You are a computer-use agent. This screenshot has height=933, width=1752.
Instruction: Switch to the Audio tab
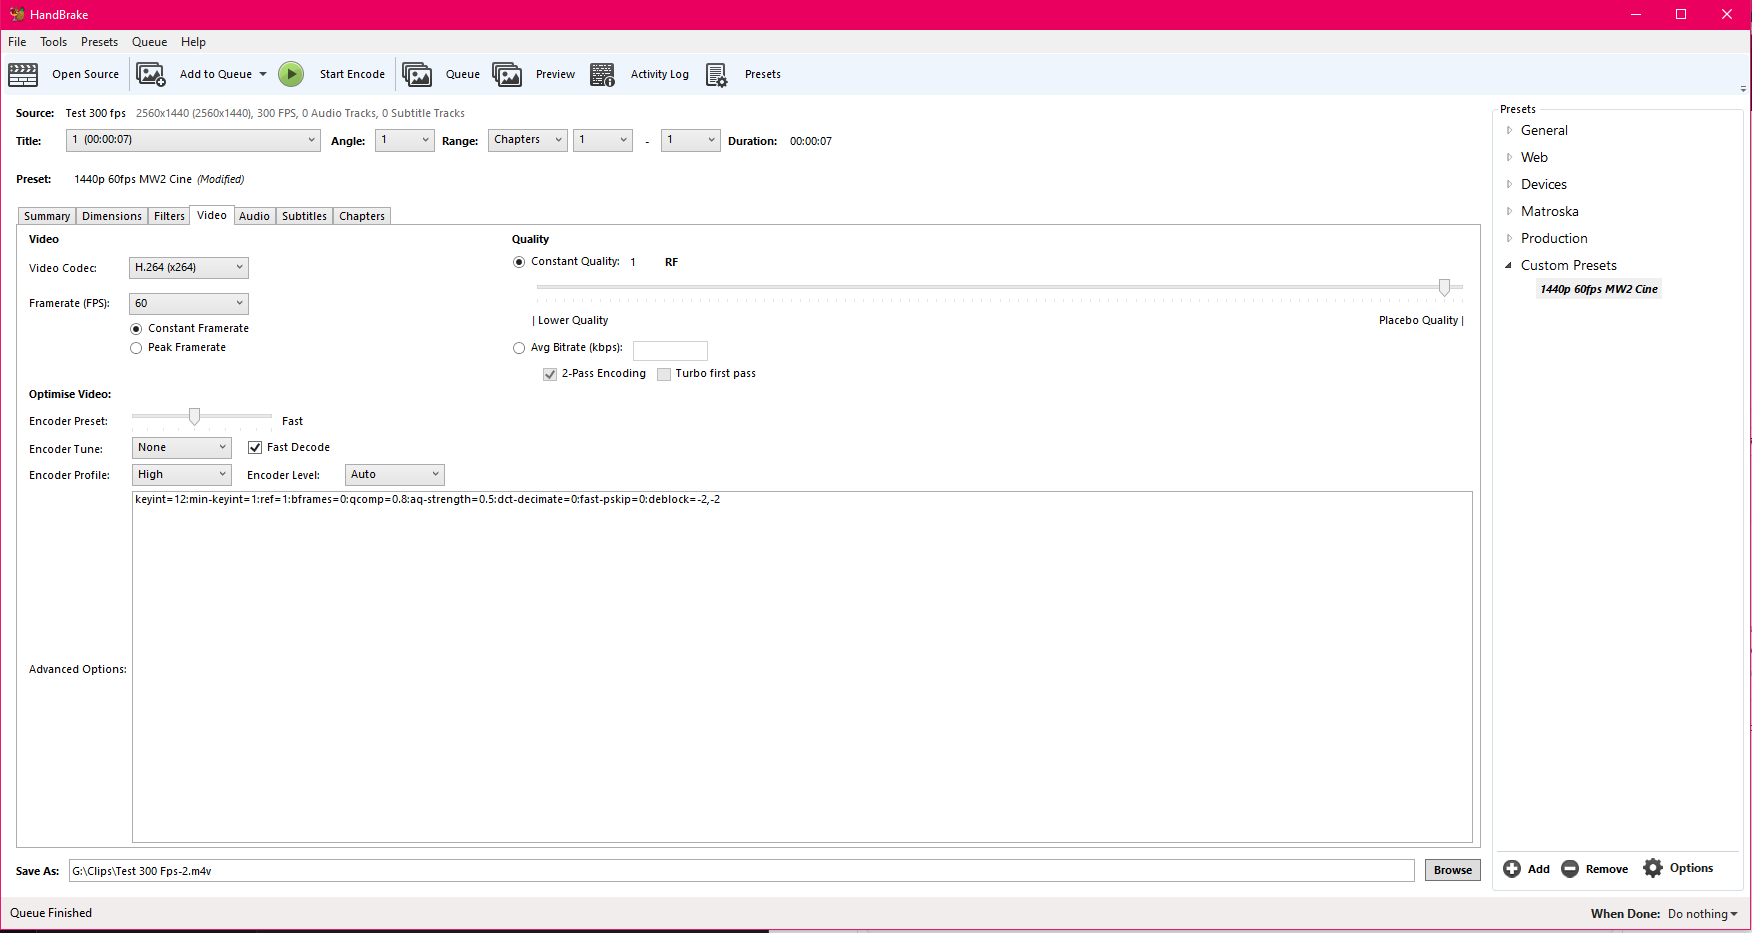(x=254, y=215)
